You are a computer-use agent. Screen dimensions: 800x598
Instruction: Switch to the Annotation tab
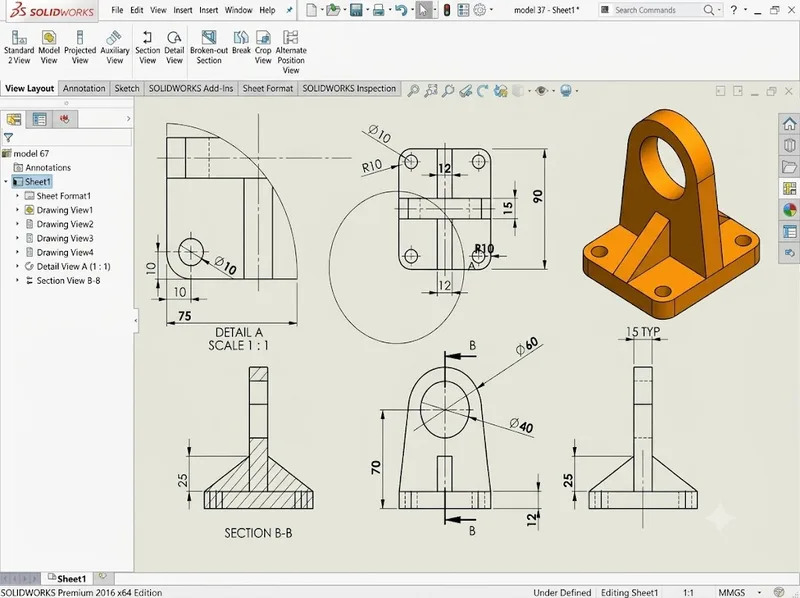[x=84, y=88]
